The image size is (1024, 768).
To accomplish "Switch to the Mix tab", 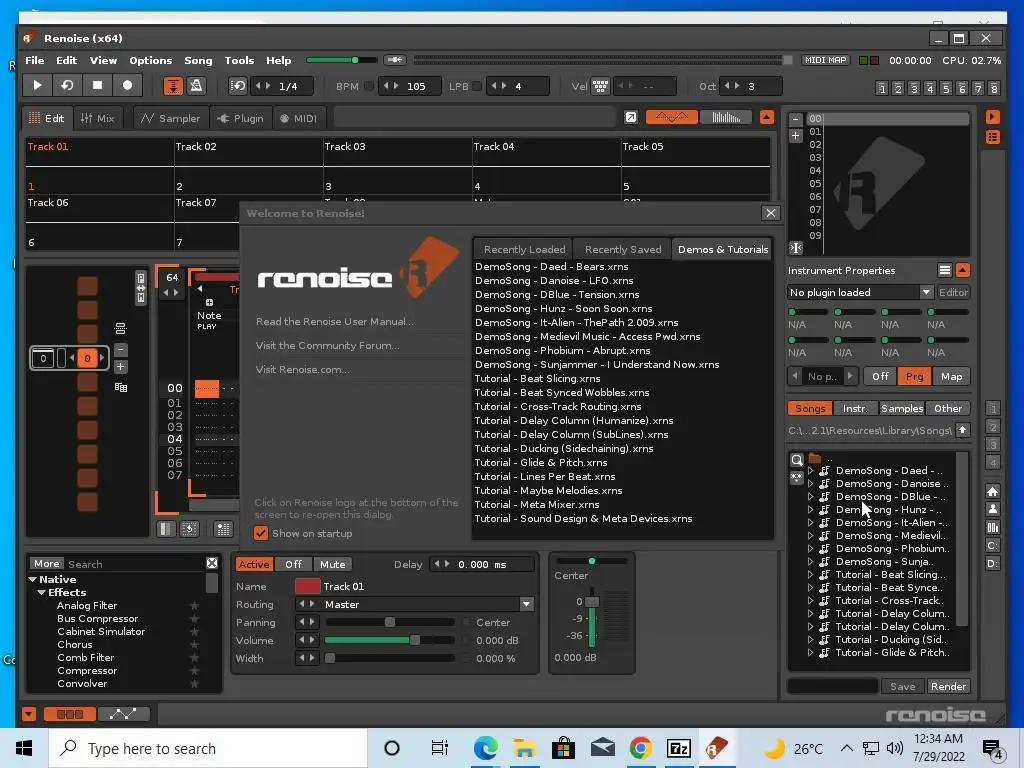I will (97, 118).
